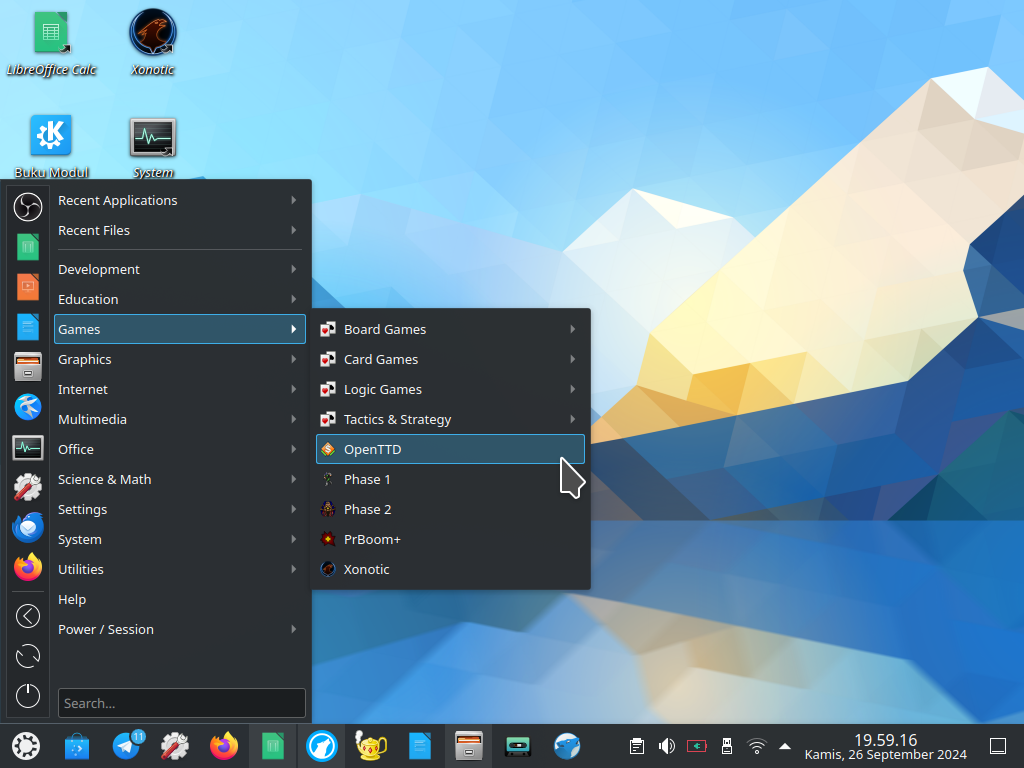The image size is (1024, 768).
Task: Expand Internet category
Action: click(x=180, y=389)
